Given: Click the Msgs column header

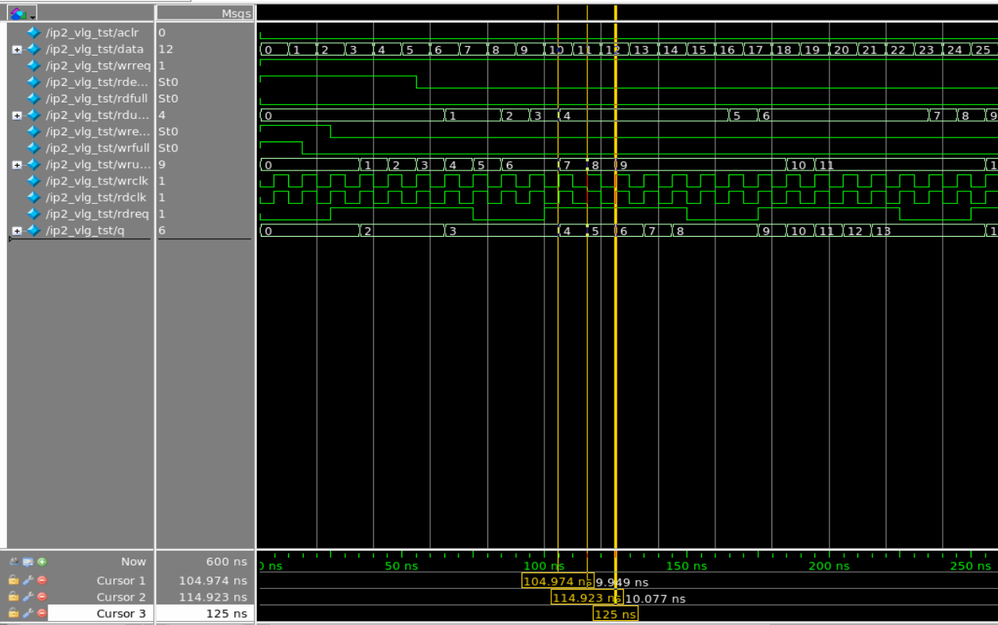Looking at the screenshot, I should pos(236,13).
